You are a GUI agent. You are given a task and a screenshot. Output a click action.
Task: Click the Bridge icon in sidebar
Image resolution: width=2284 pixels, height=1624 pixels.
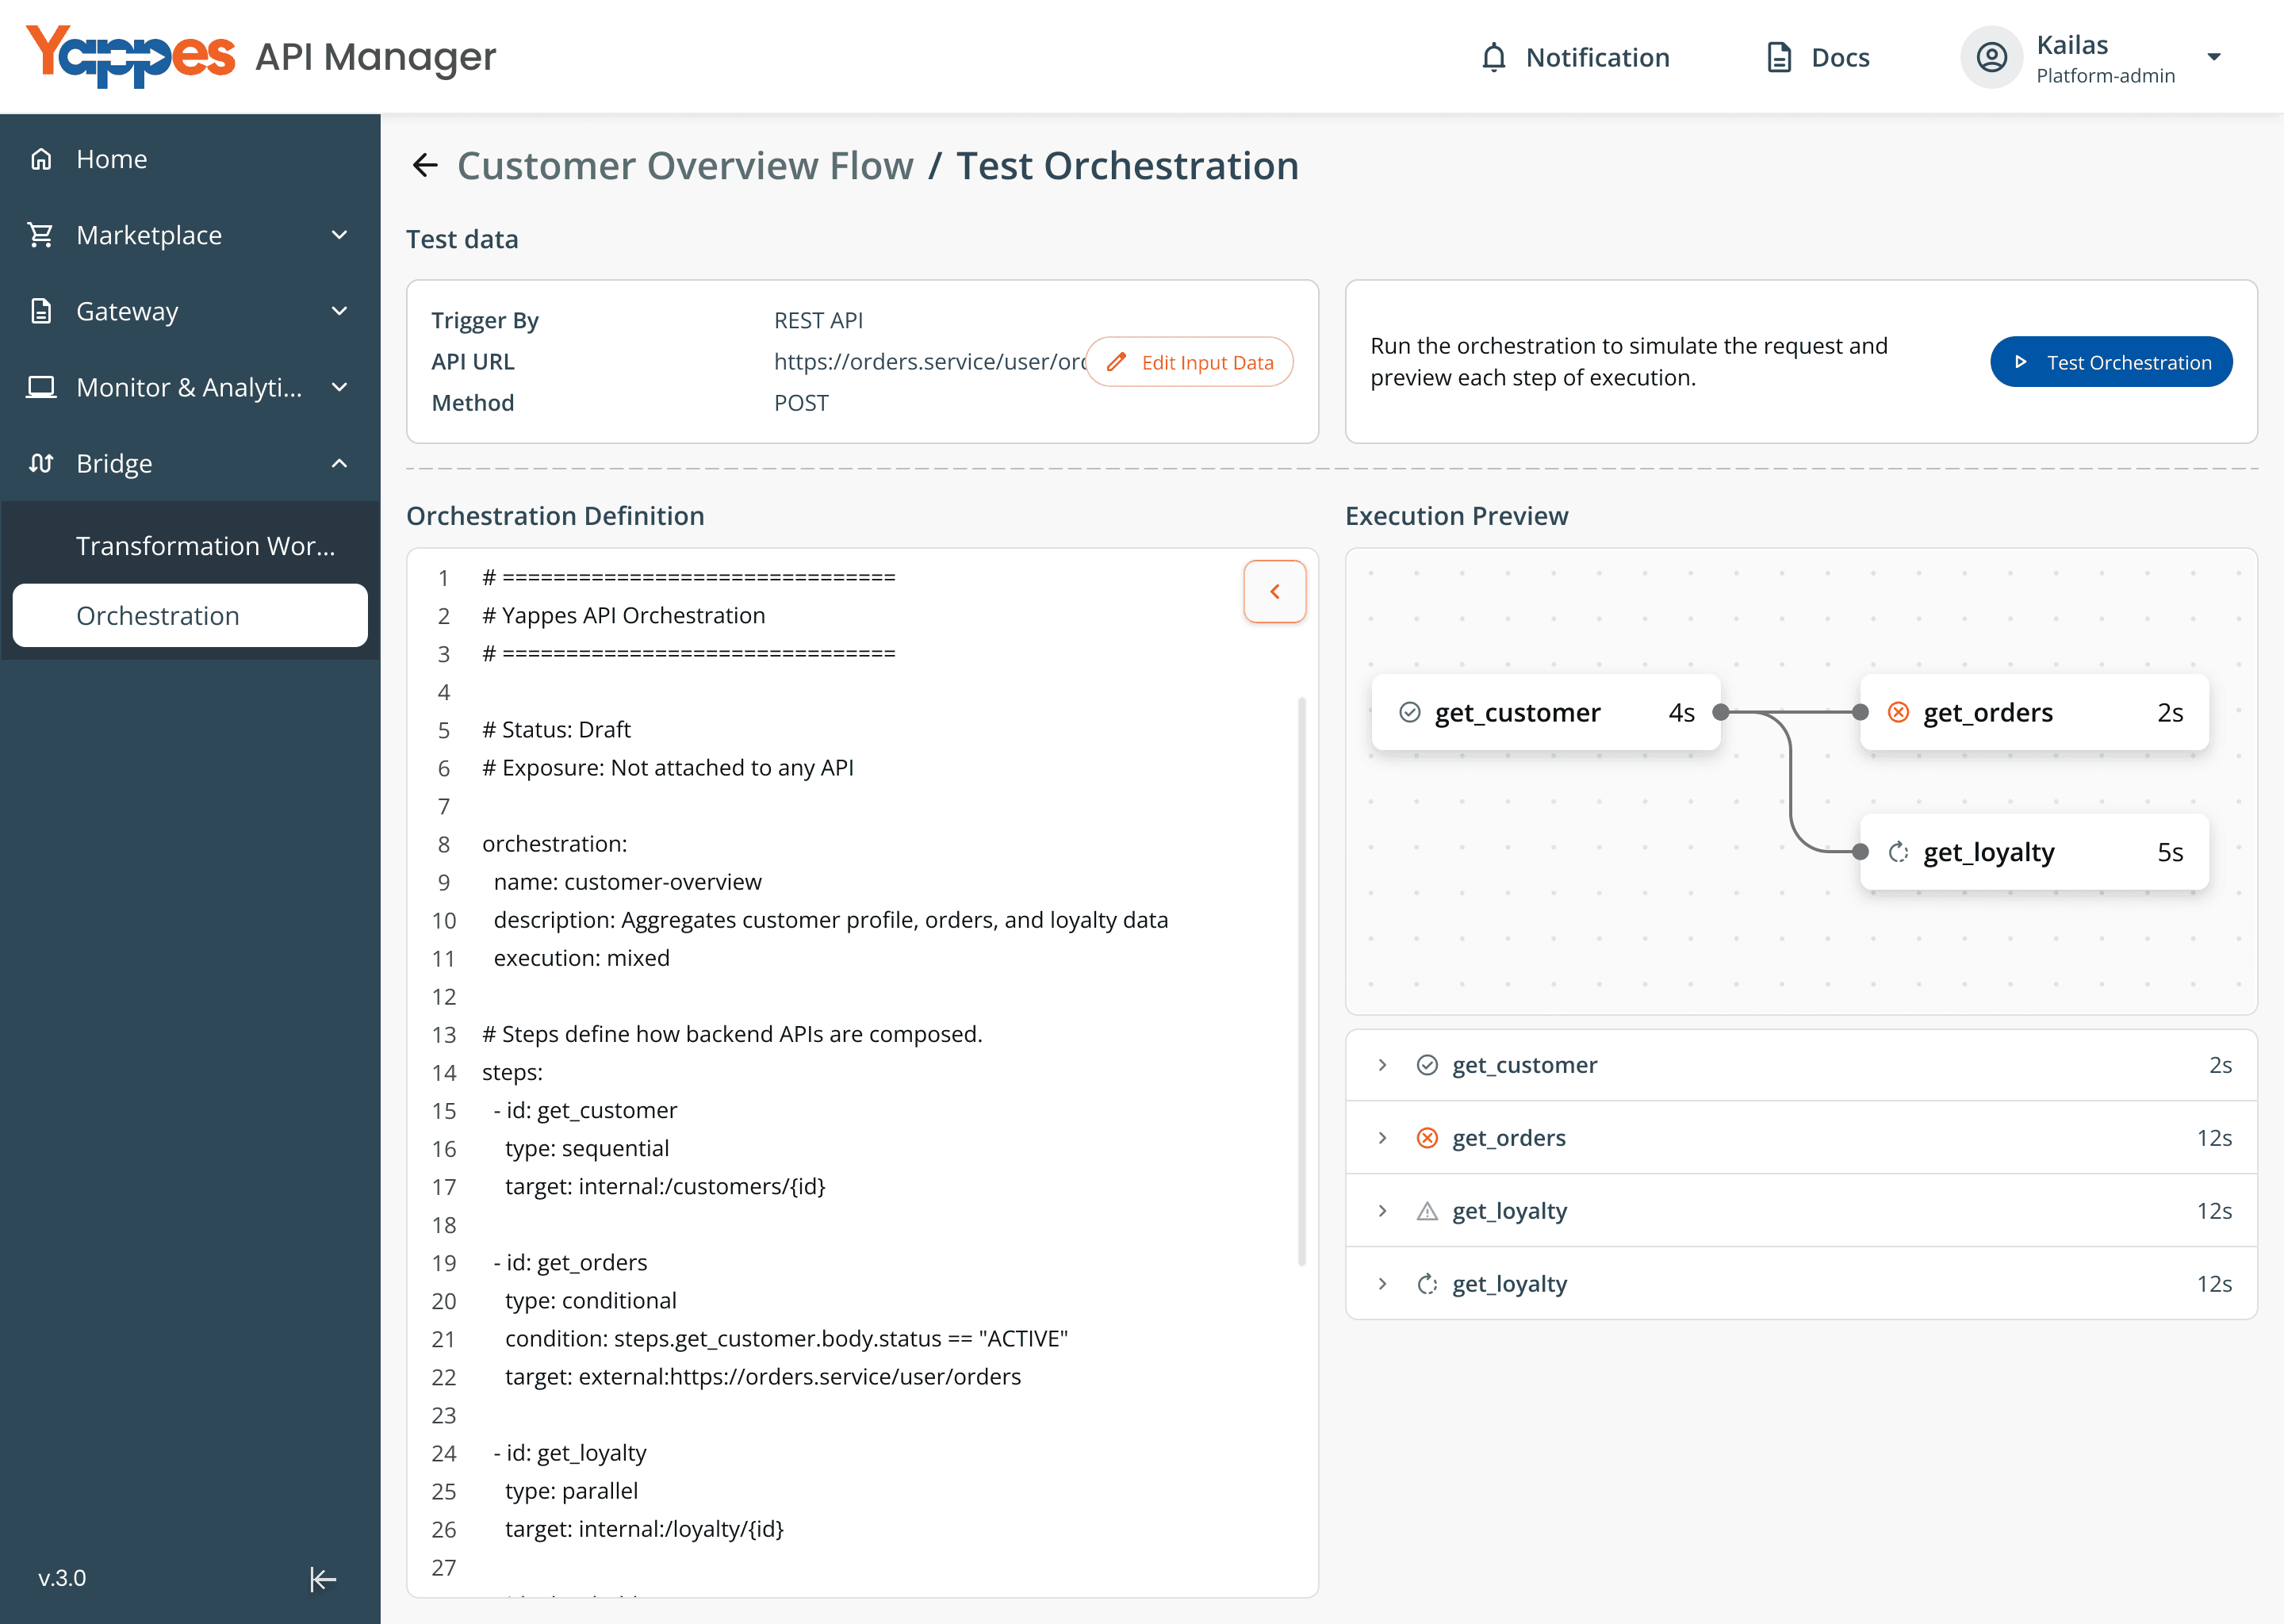click(41, 463)
